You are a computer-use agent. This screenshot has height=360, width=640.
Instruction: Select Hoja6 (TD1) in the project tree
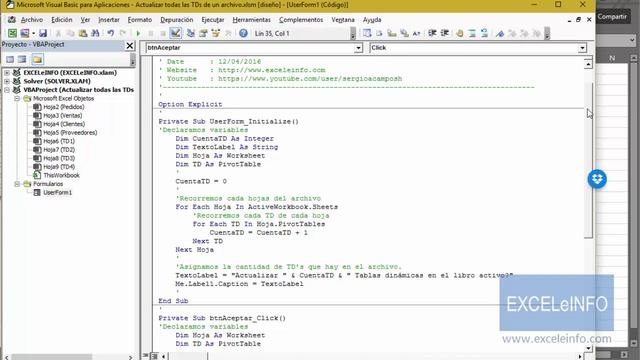pyautogui.click(x=59, y=141)
